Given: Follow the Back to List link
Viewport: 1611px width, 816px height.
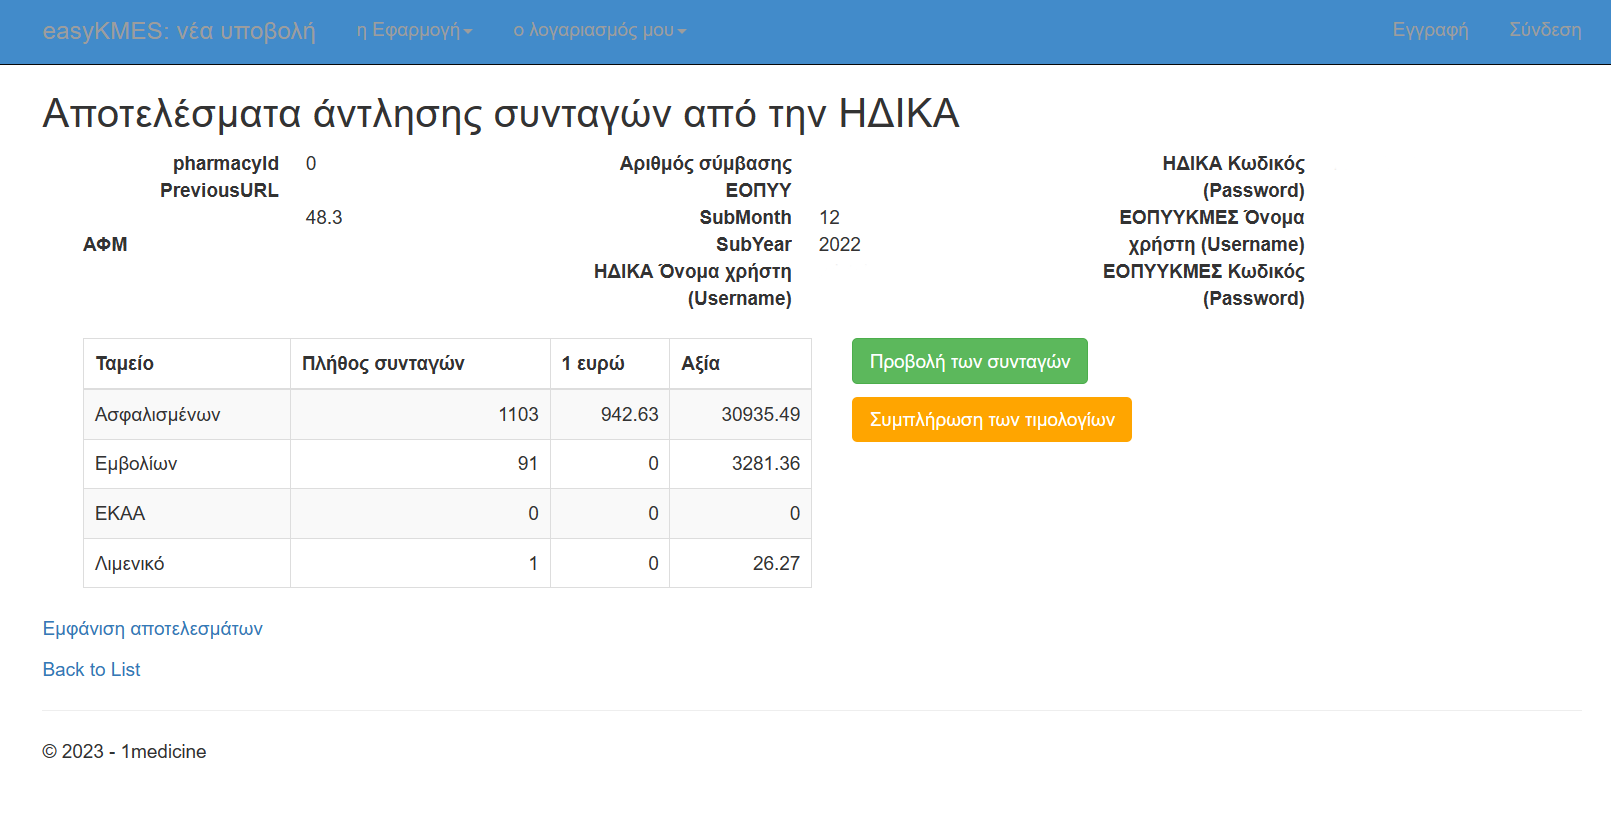Looking at the screenshot, I should 91,669.
